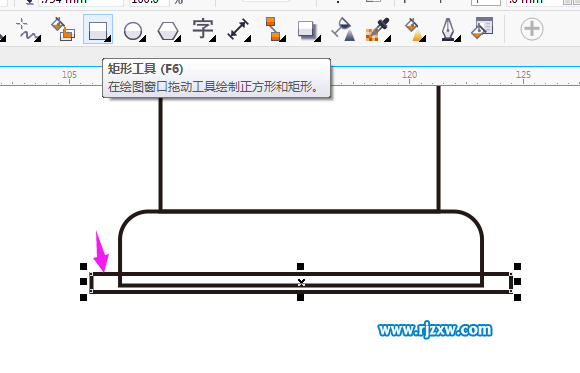Select the Rectangle tool (F6)
The width and height of the screenshot is (580, 373).
(x=98, y=30)
